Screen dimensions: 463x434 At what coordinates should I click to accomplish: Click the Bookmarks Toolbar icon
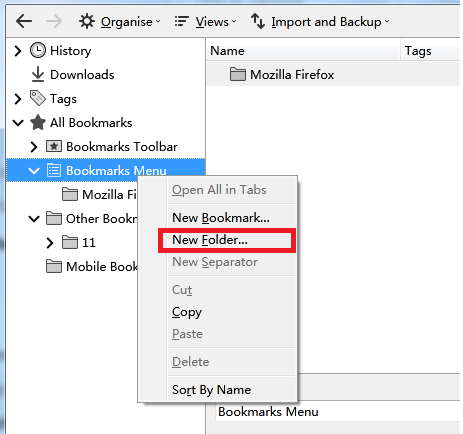[x=54, y=146]
